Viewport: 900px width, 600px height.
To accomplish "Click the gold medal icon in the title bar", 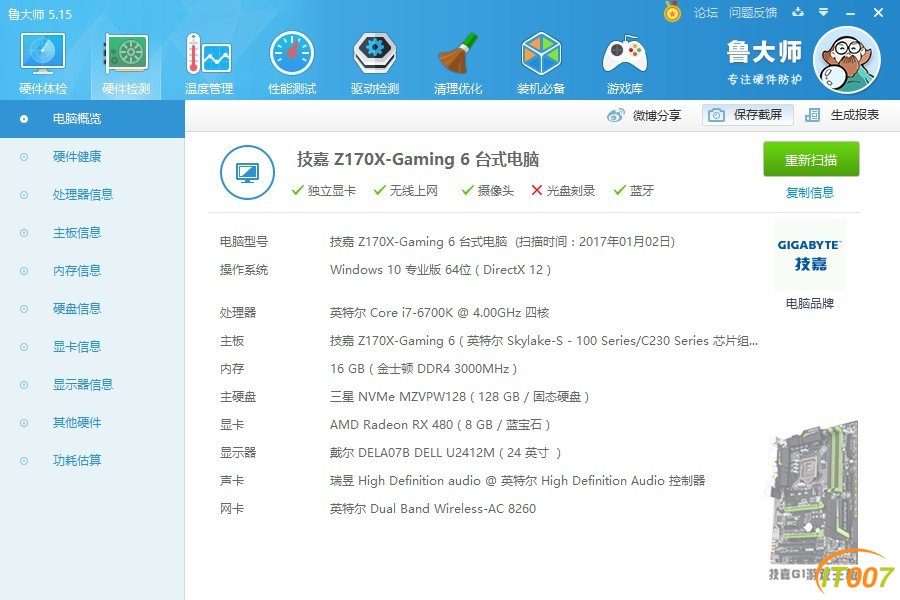I will click(x=672, y=11).
